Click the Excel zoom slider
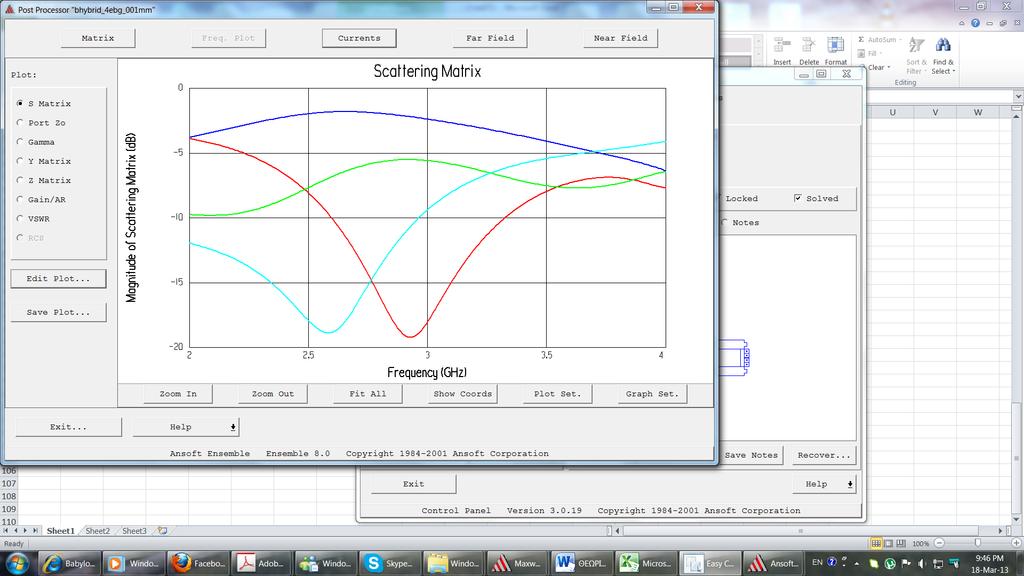The image size is (1024, 576). [978, 543]
